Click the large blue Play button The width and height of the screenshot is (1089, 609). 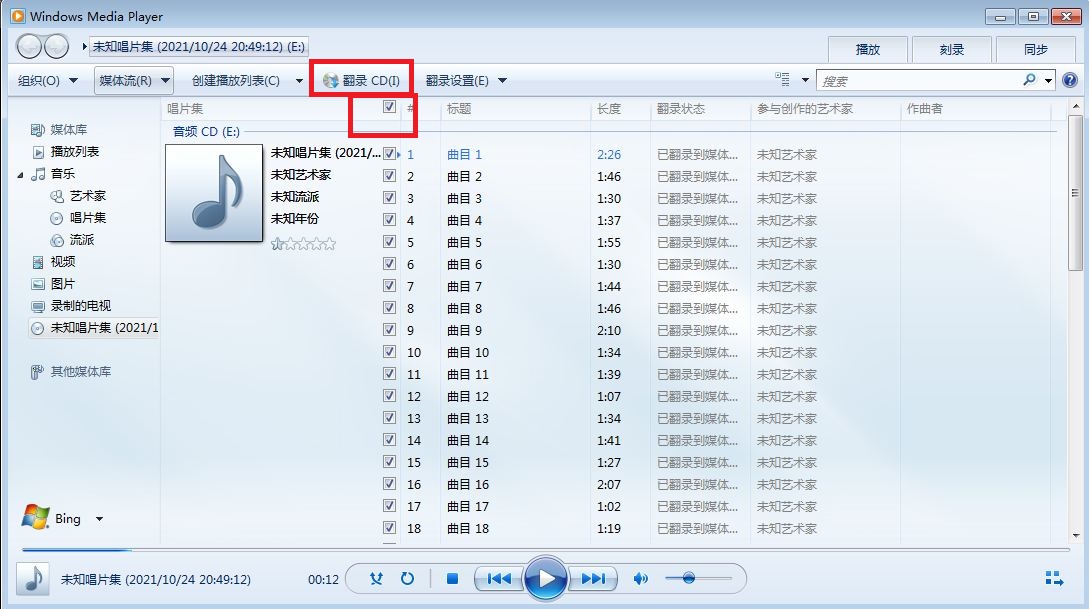(x=546, y=578)
